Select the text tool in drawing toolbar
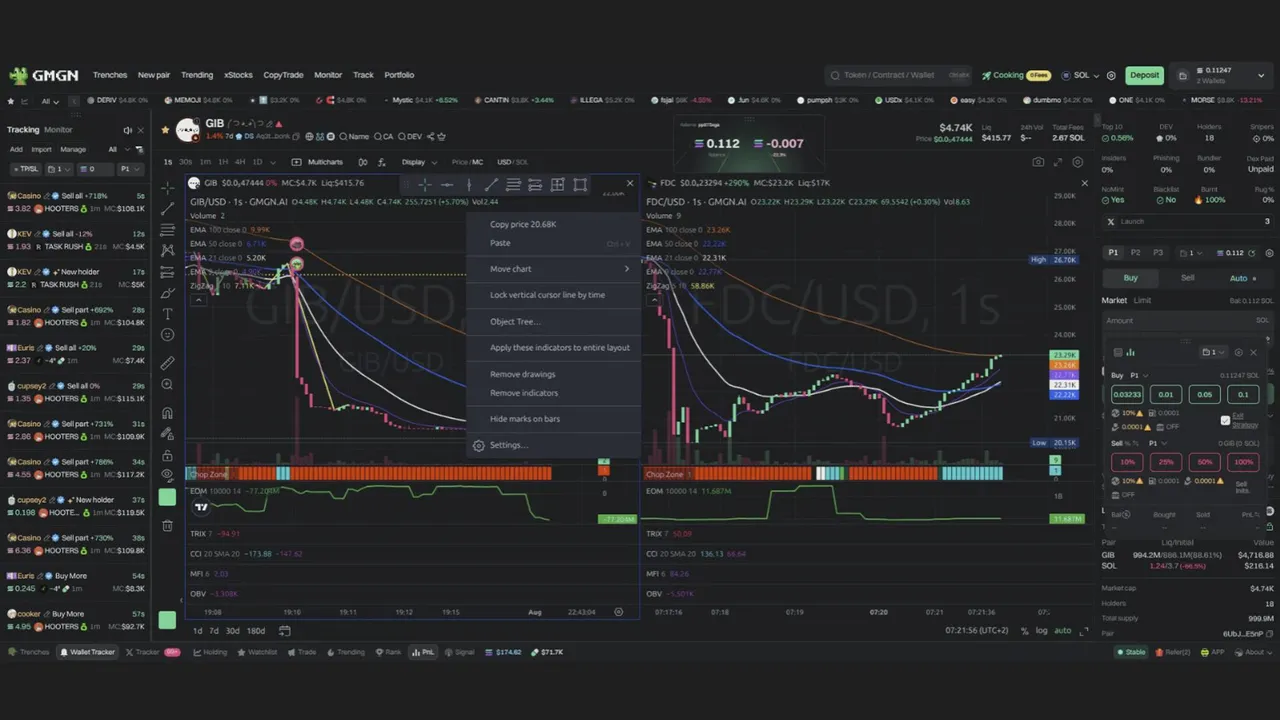1280x720 pixels. [x=167, y=313]
